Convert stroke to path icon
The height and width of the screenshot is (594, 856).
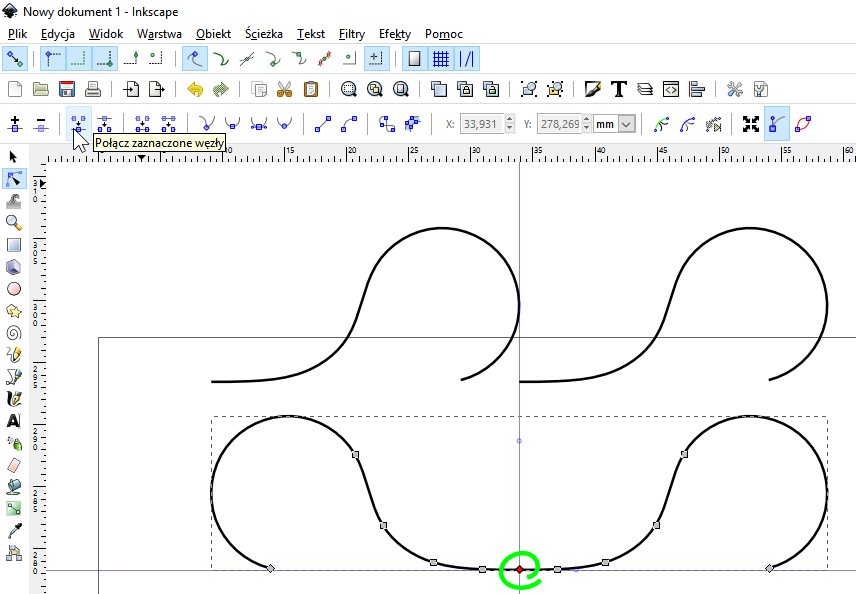(412, 124)
